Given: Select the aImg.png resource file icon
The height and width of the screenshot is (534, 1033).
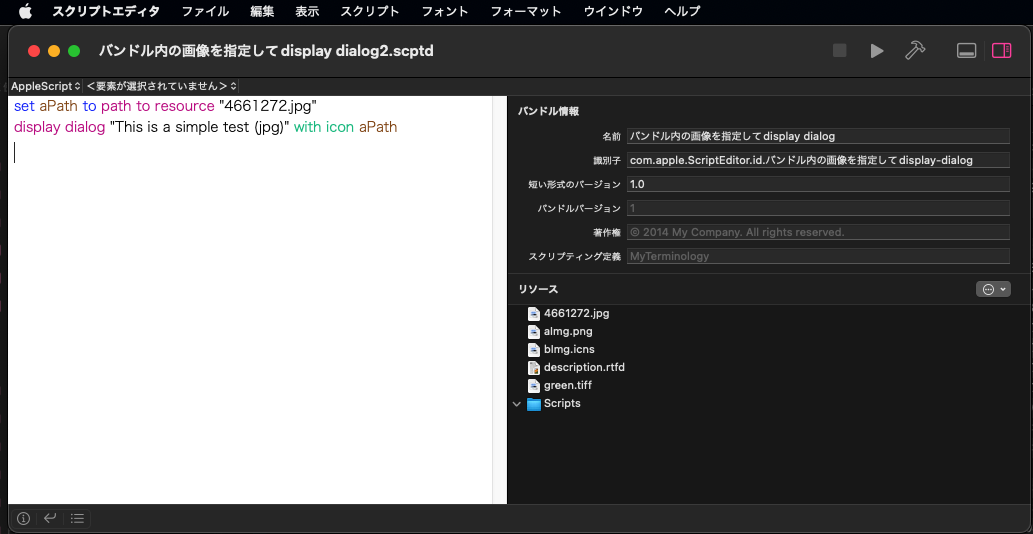Looking at the screenshot, I should coord(534,331).
